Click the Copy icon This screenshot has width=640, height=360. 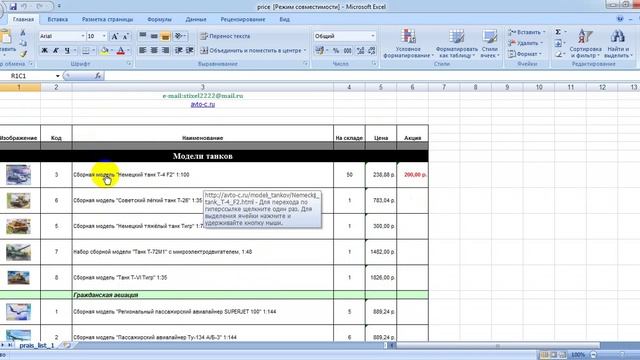tap(23, 43)
